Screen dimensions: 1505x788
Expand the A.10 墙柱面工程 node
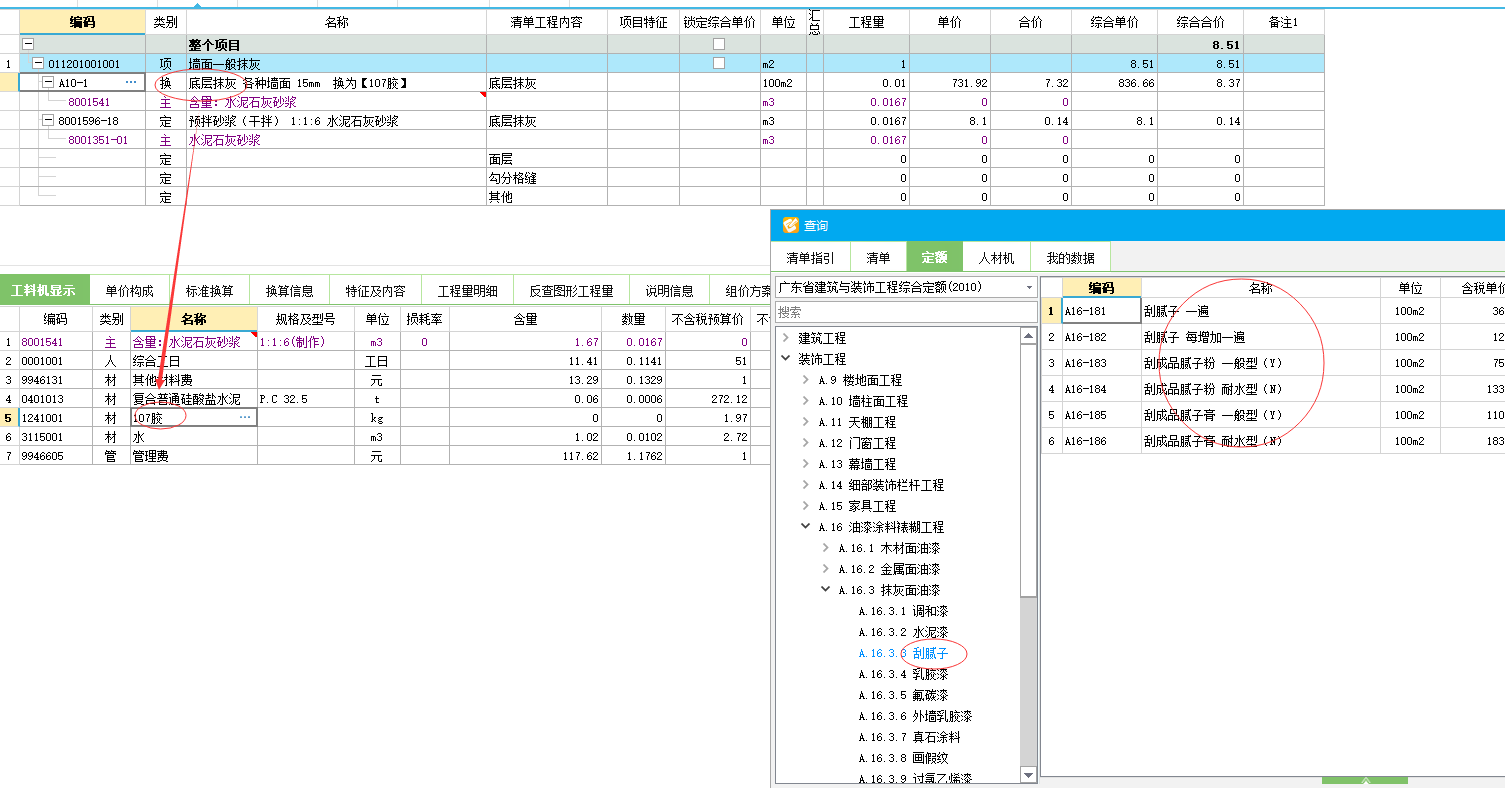tap(806, 401)
